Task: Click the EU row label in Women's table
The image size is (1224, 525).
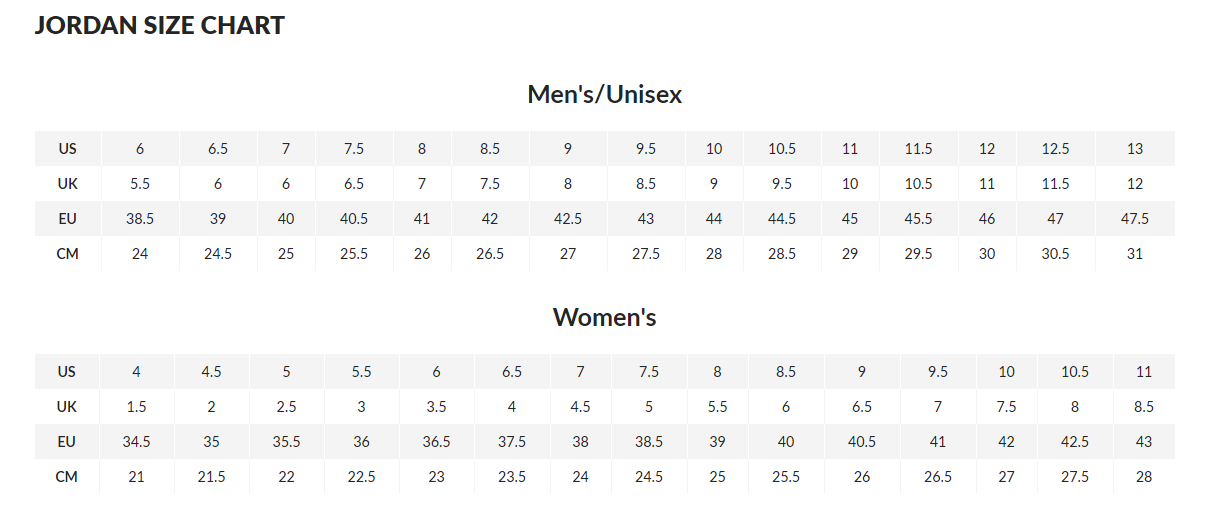Action: click(x=67, y=442)
